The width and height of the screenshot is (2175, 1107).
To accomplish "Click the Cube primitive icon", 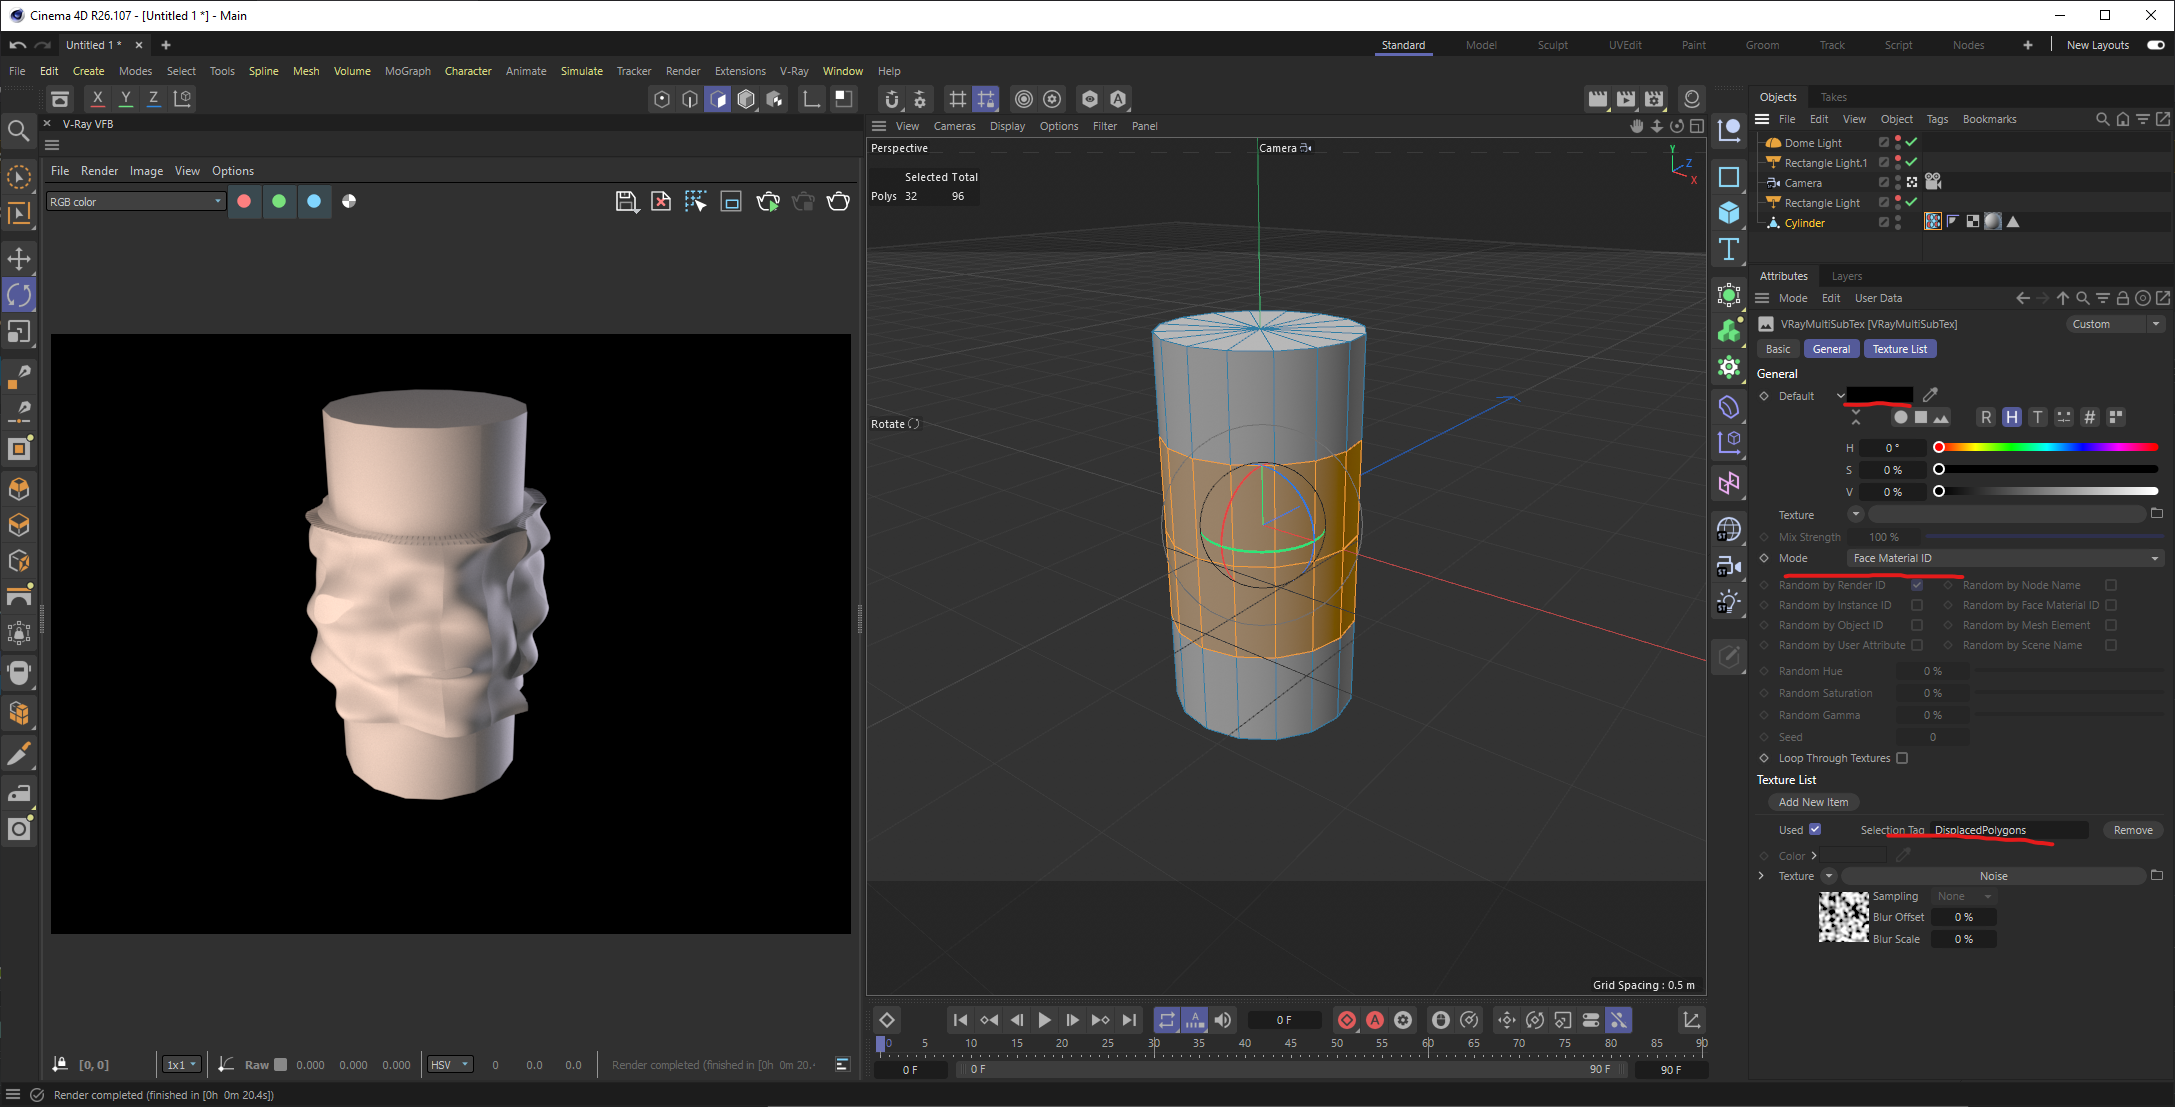I will [x=1728, y=213].
